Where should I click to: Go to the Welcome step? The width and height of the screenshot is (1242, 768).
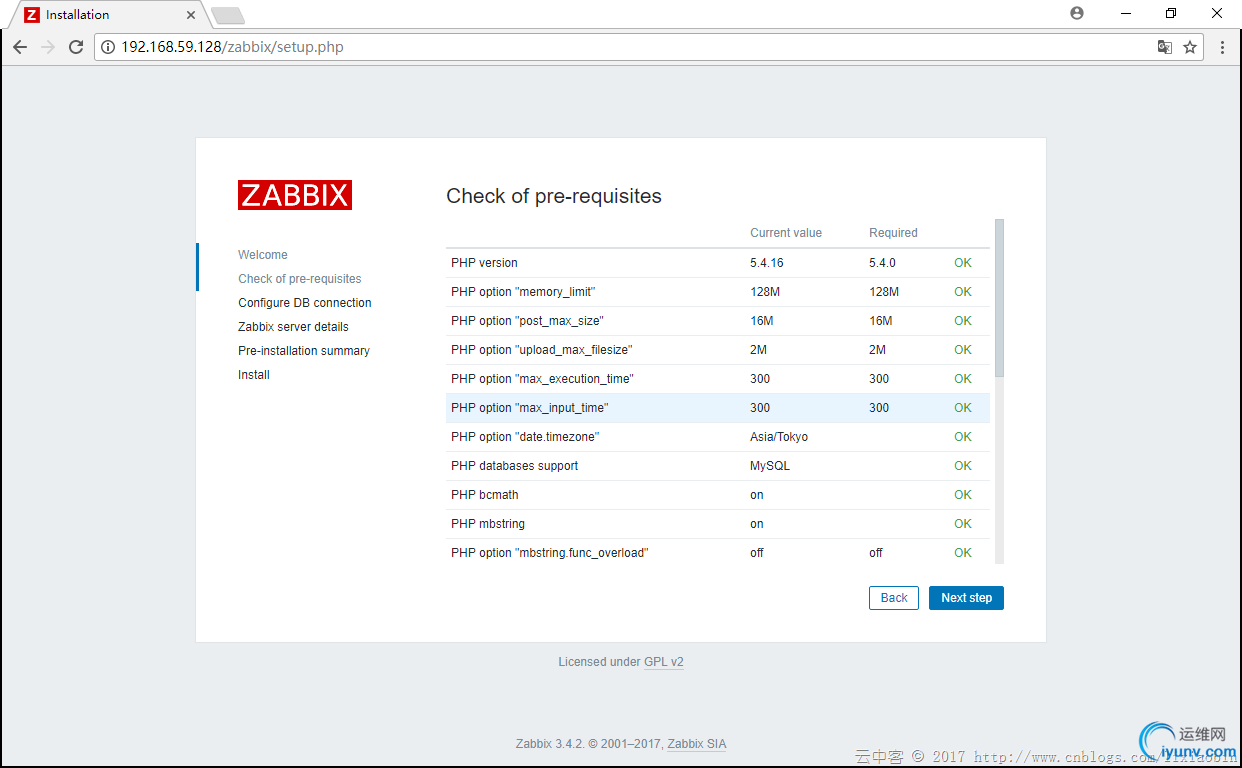point(263,255)
